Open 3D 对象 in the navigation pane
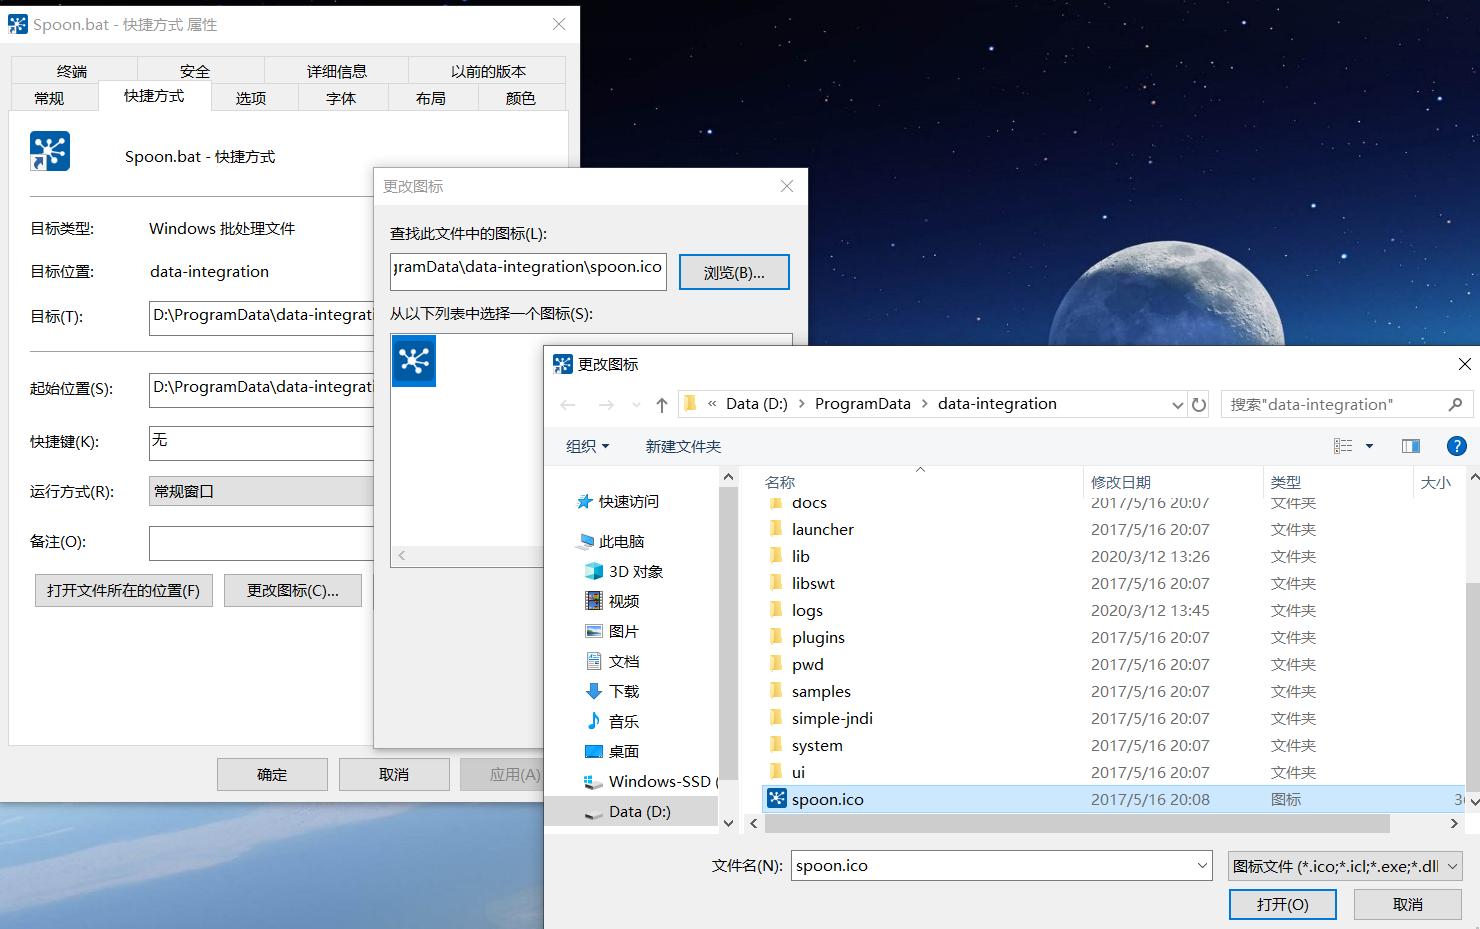The image size is (1480, 929). point(624,571)
